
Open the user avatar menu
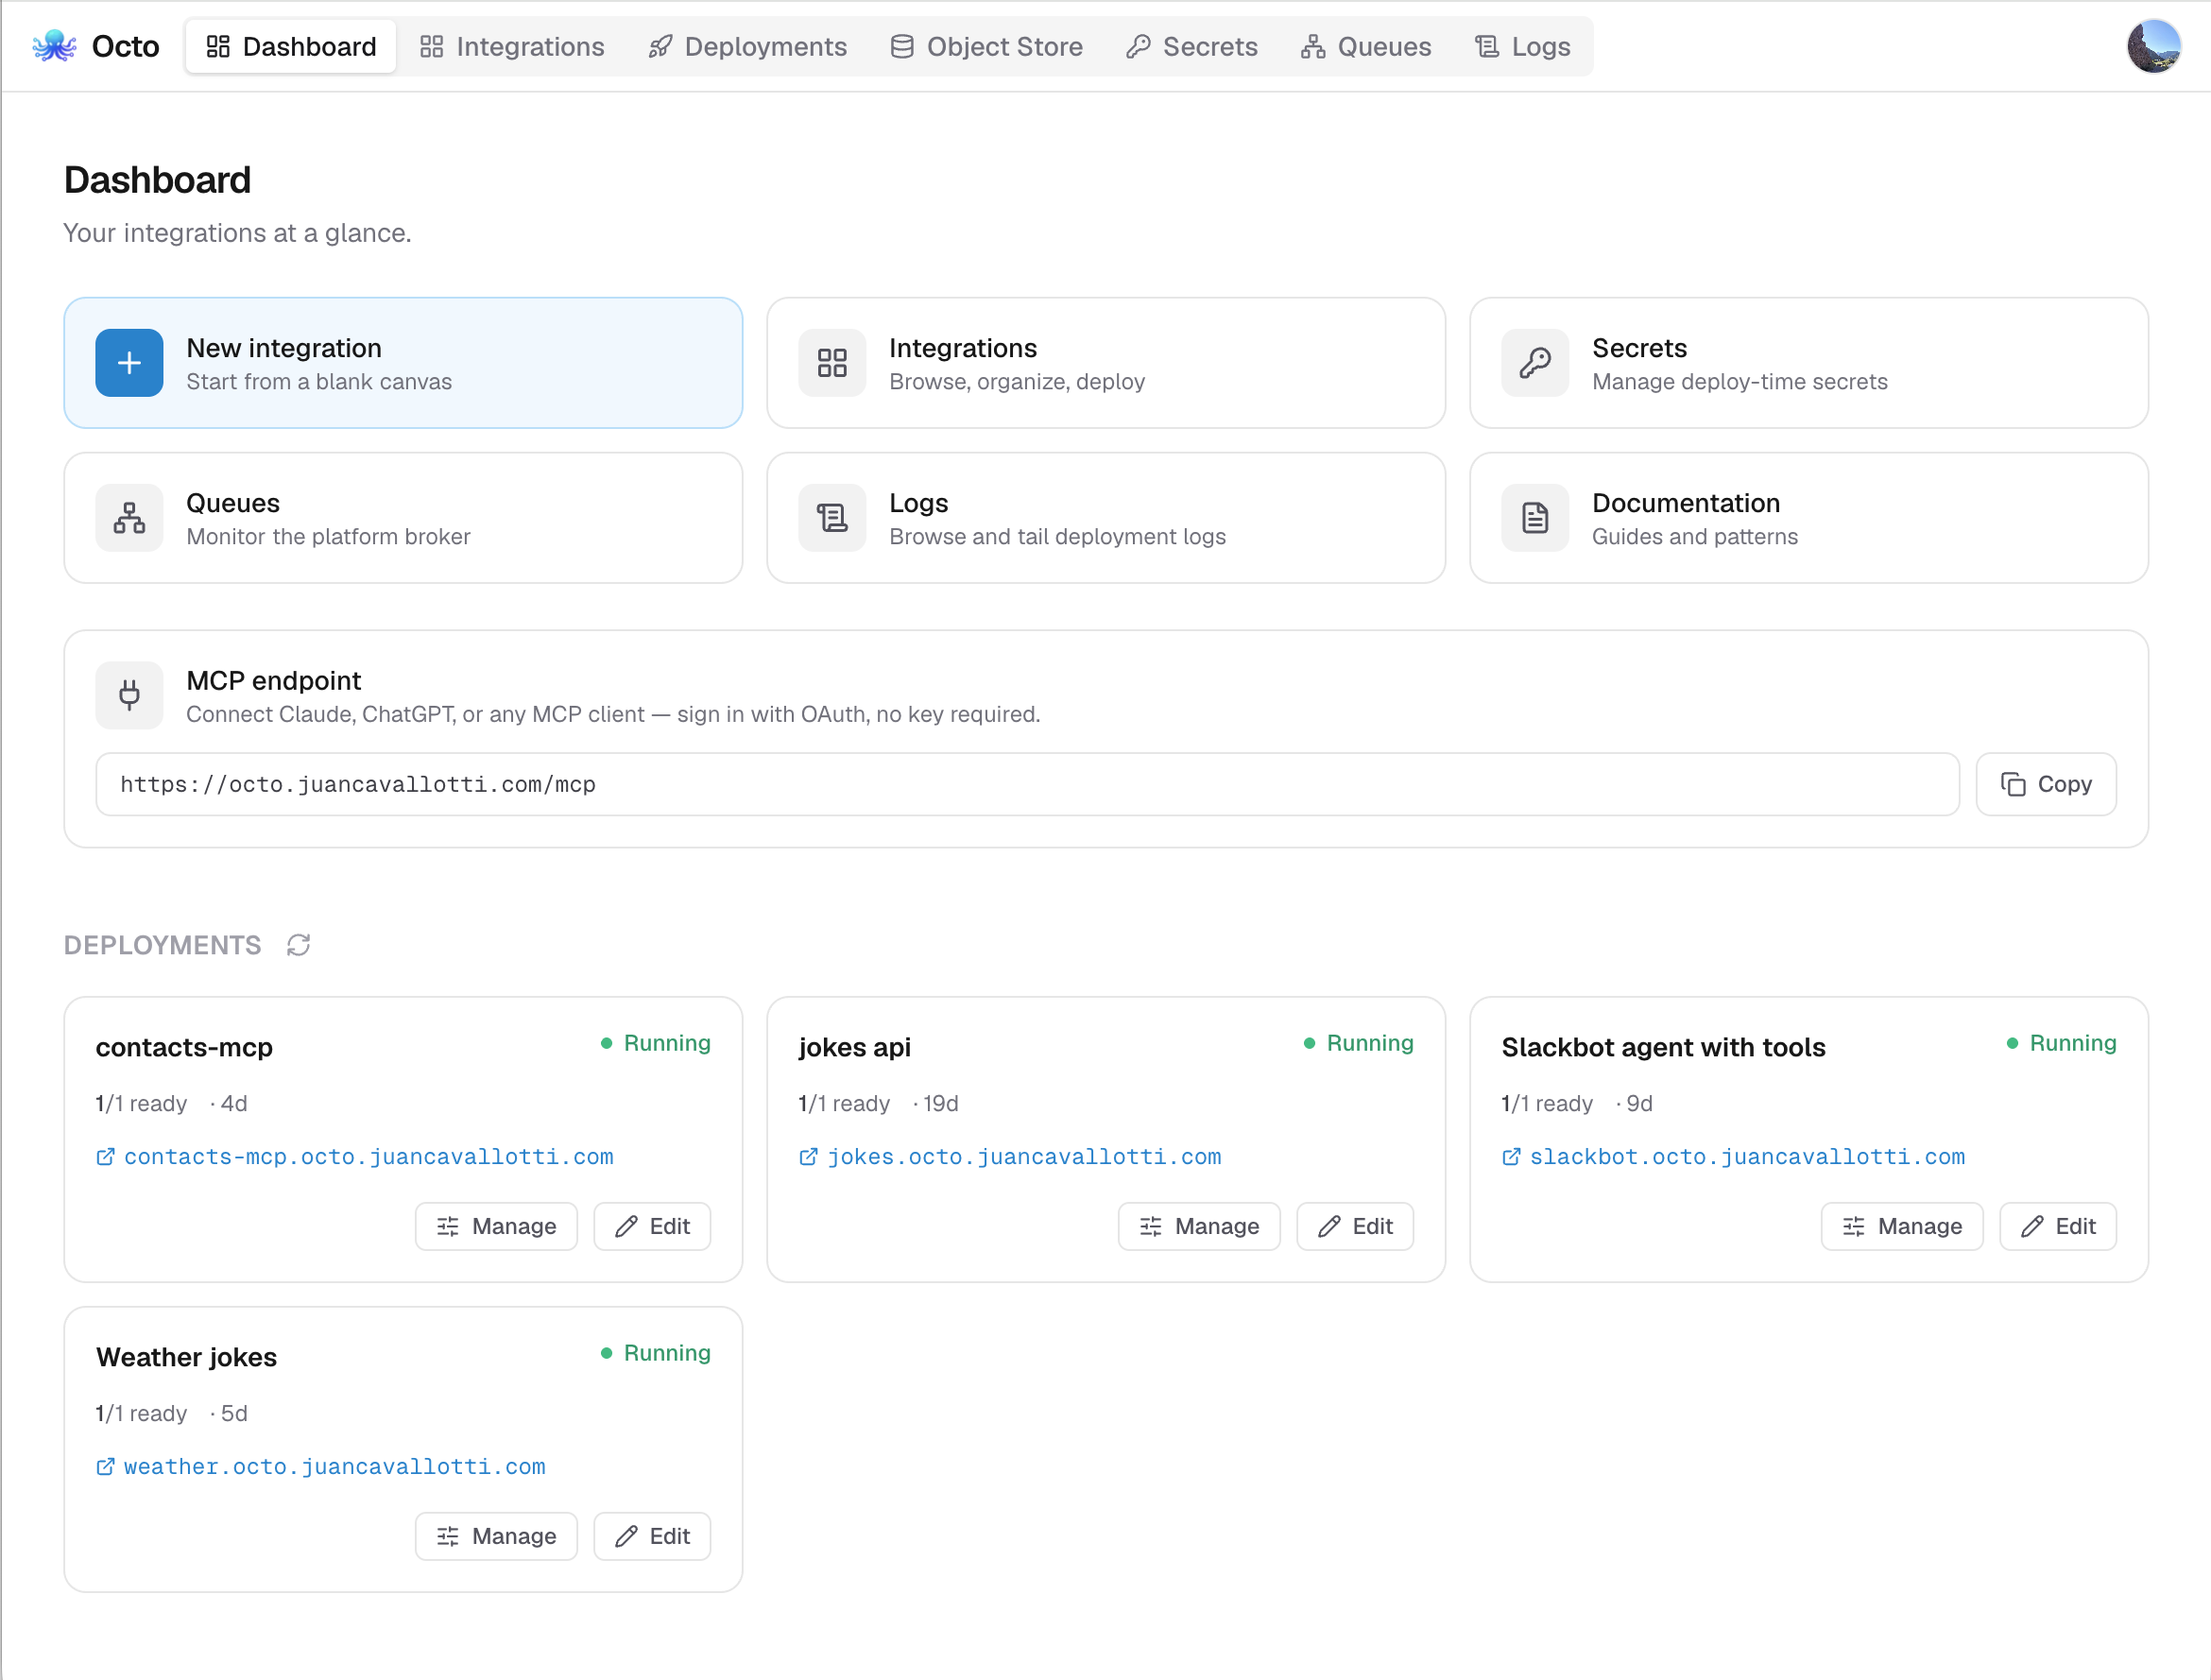click(x=2153, y=46)
